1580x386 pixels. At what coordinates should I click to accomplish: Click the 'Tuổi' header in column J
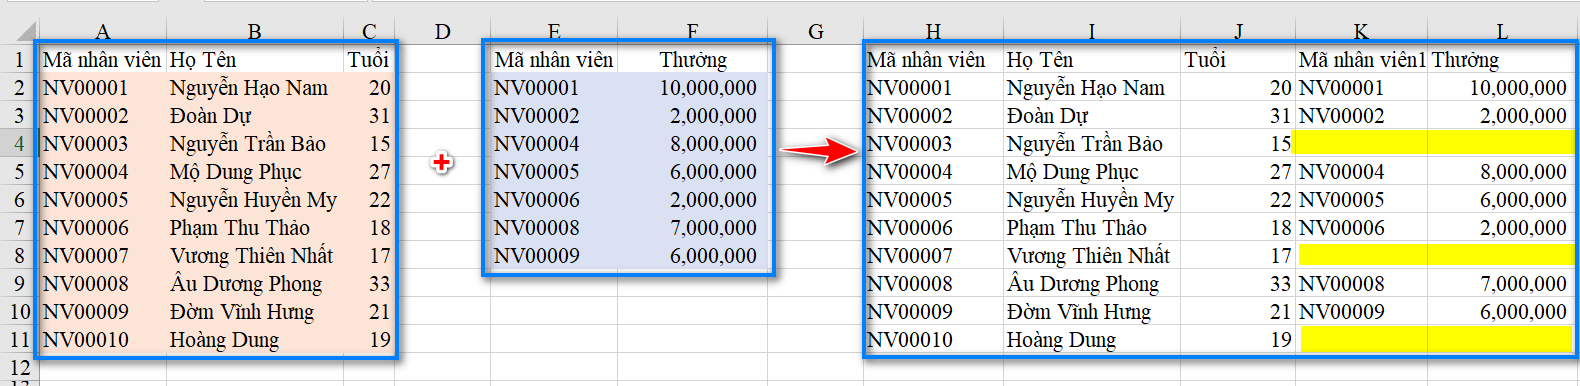coord(1205,60)
